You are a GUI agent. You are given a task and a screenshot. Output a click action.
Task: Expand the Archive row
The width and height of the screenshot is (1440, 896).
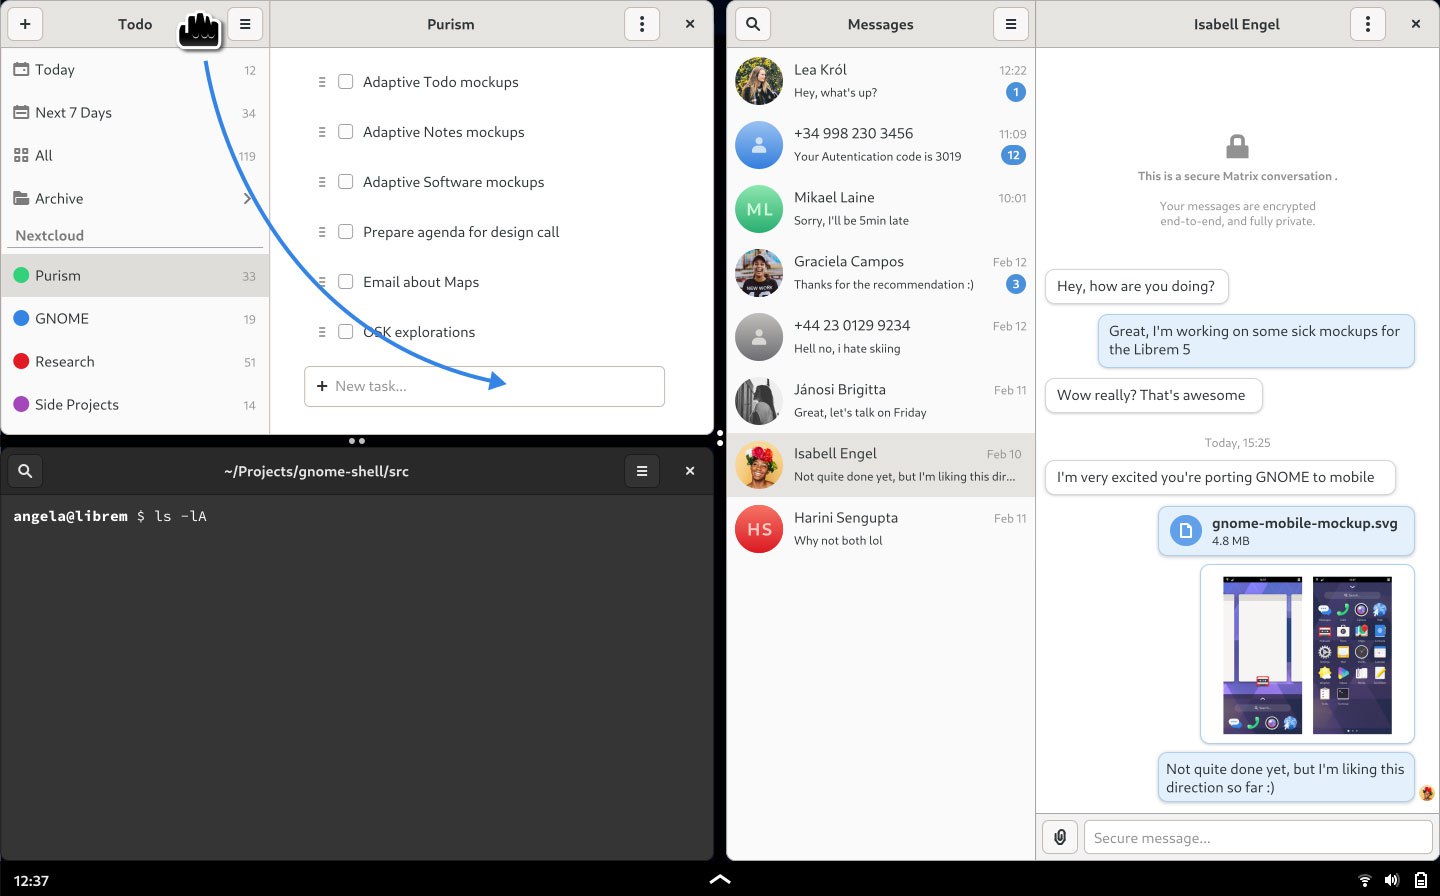pos(135,199)
